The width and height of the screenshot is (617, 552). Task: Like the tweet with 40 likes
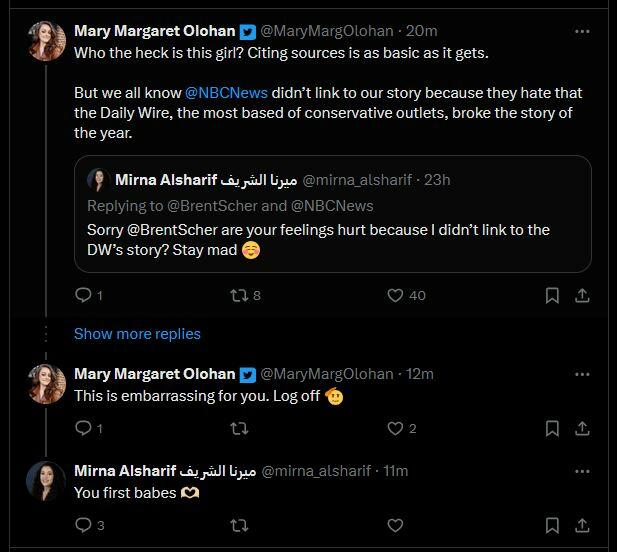pyautogui.click(x=395, y=295)
